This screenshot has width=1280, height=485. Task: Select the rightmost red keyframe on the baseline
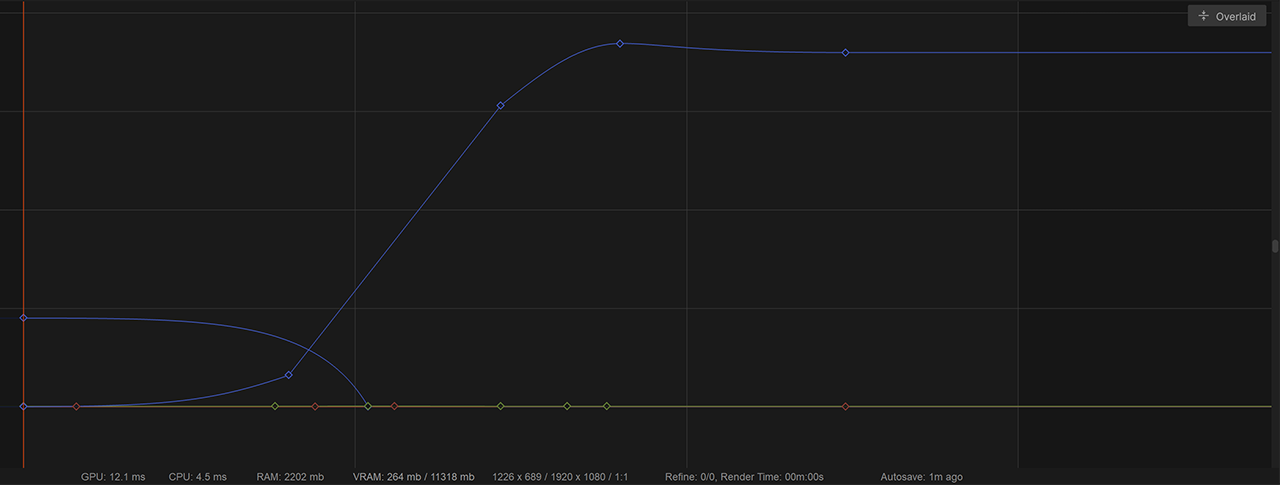845,407
